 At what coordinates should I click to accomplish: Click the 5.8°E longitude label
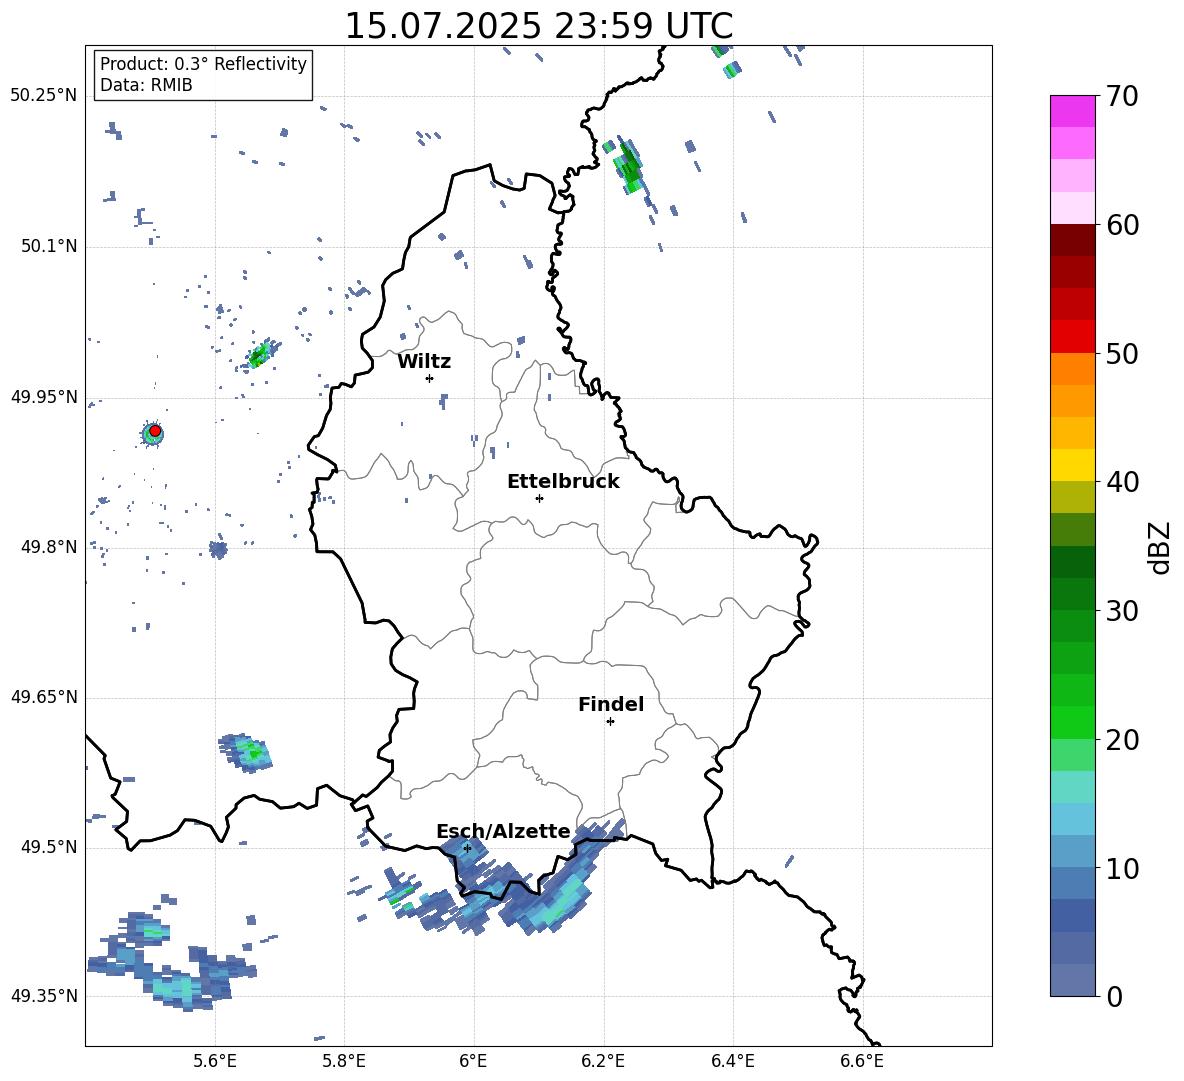344,1061
